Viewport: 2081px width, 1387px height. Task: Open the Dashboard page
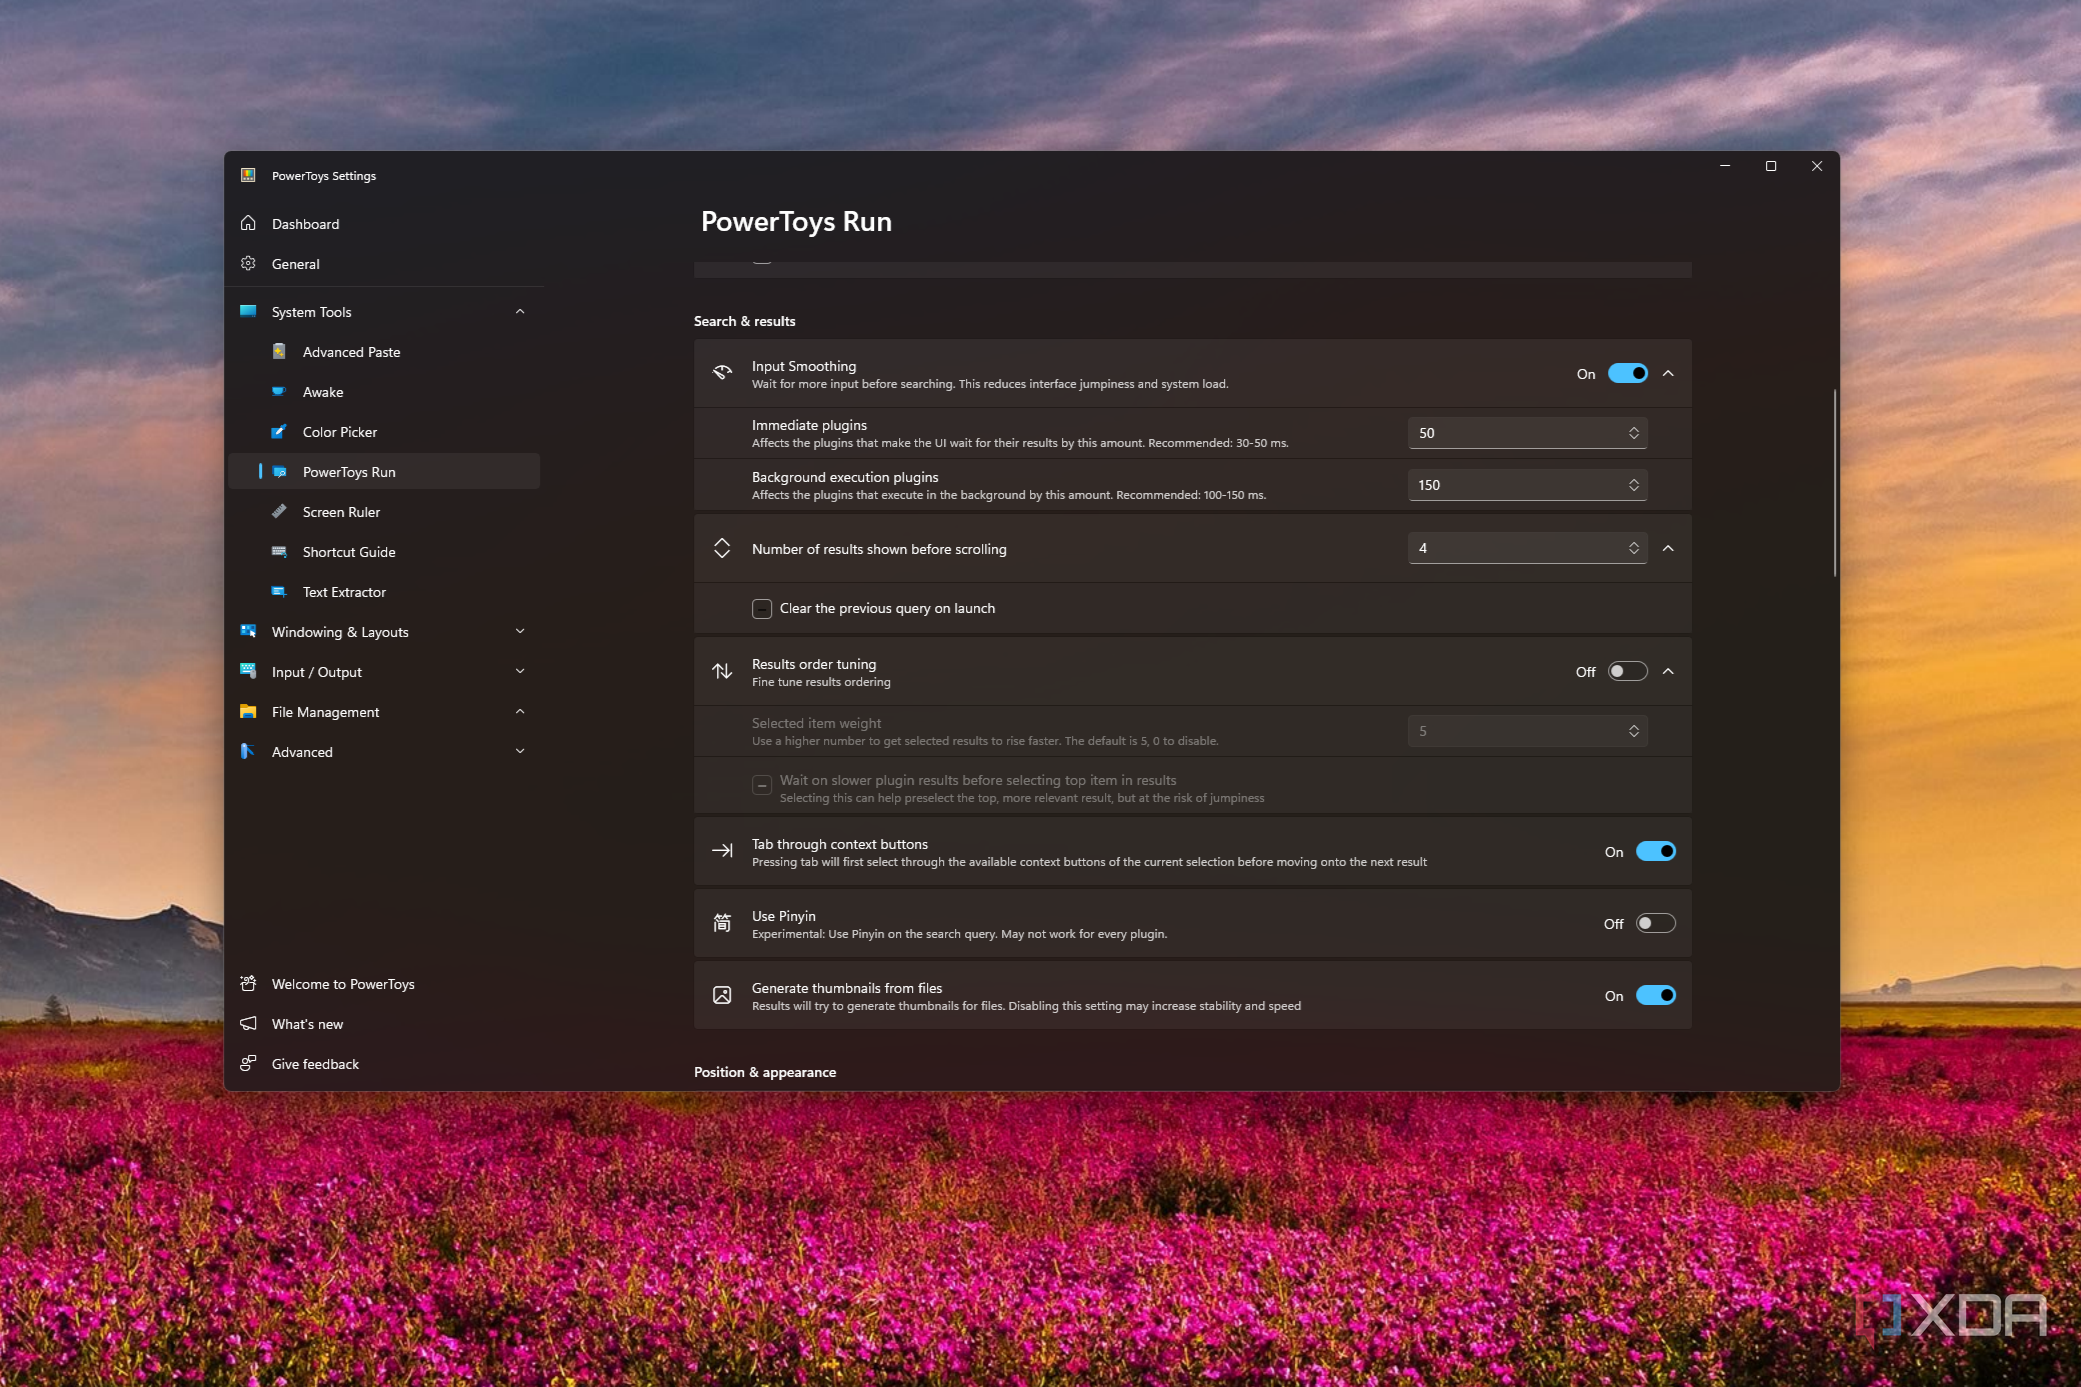pyautogui.click(x=384, y=223)
